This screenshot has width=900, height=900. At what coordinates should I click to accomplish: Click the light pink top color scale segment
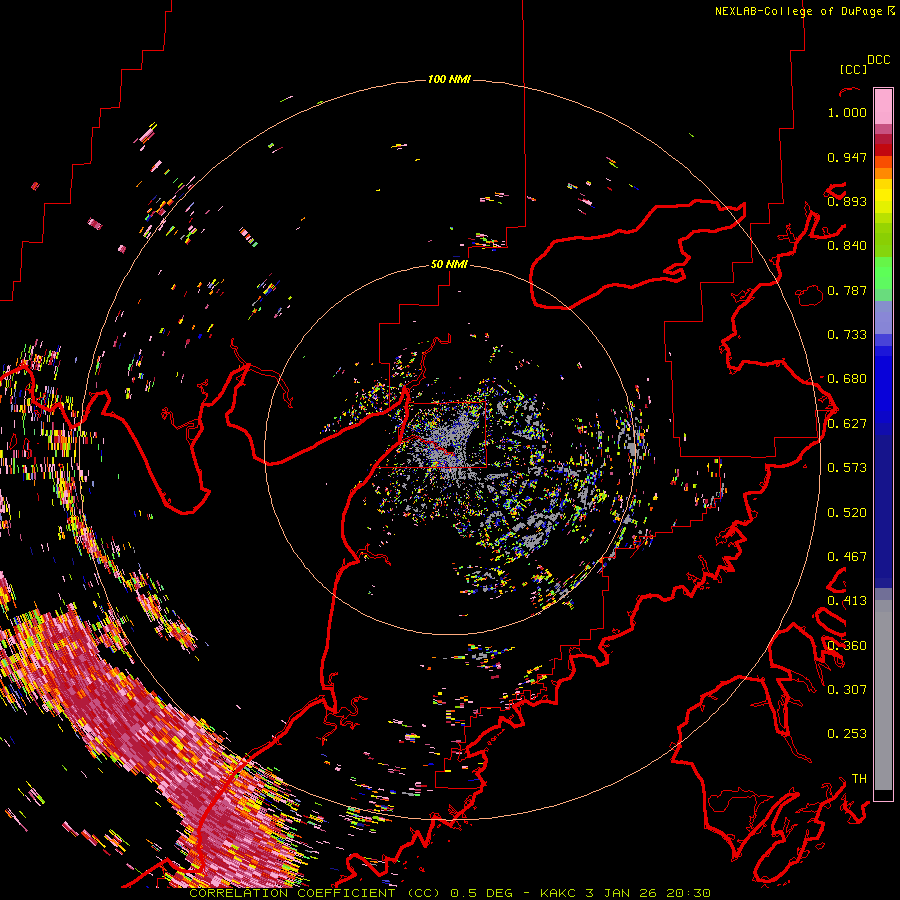click(883, 106)
